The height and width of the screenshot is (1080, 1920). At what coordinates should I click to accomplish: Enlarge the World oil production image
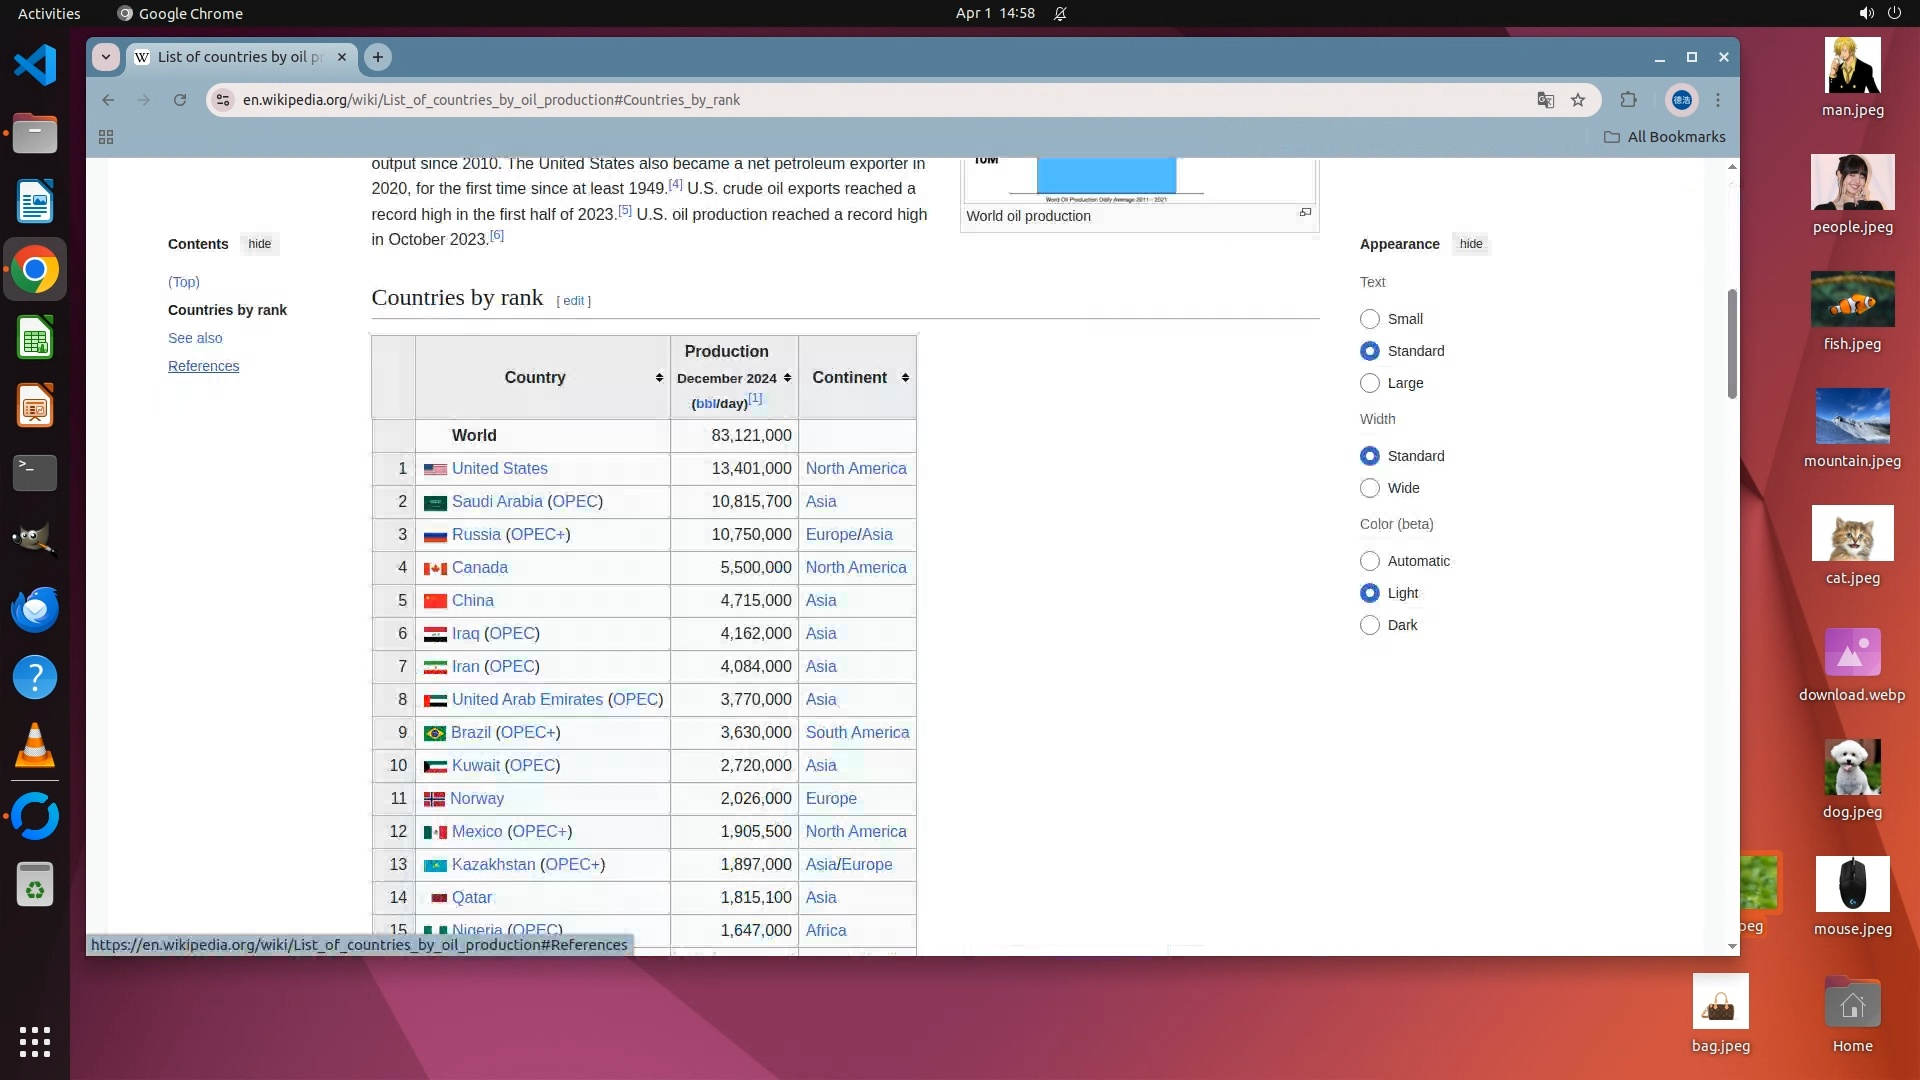[x=1305, y=212]
